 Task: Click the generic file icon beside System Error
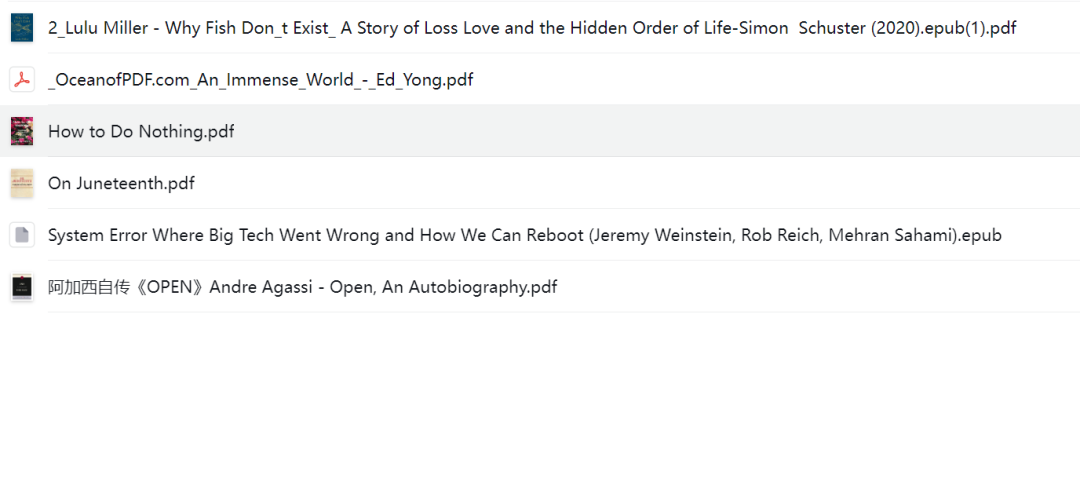22,235
